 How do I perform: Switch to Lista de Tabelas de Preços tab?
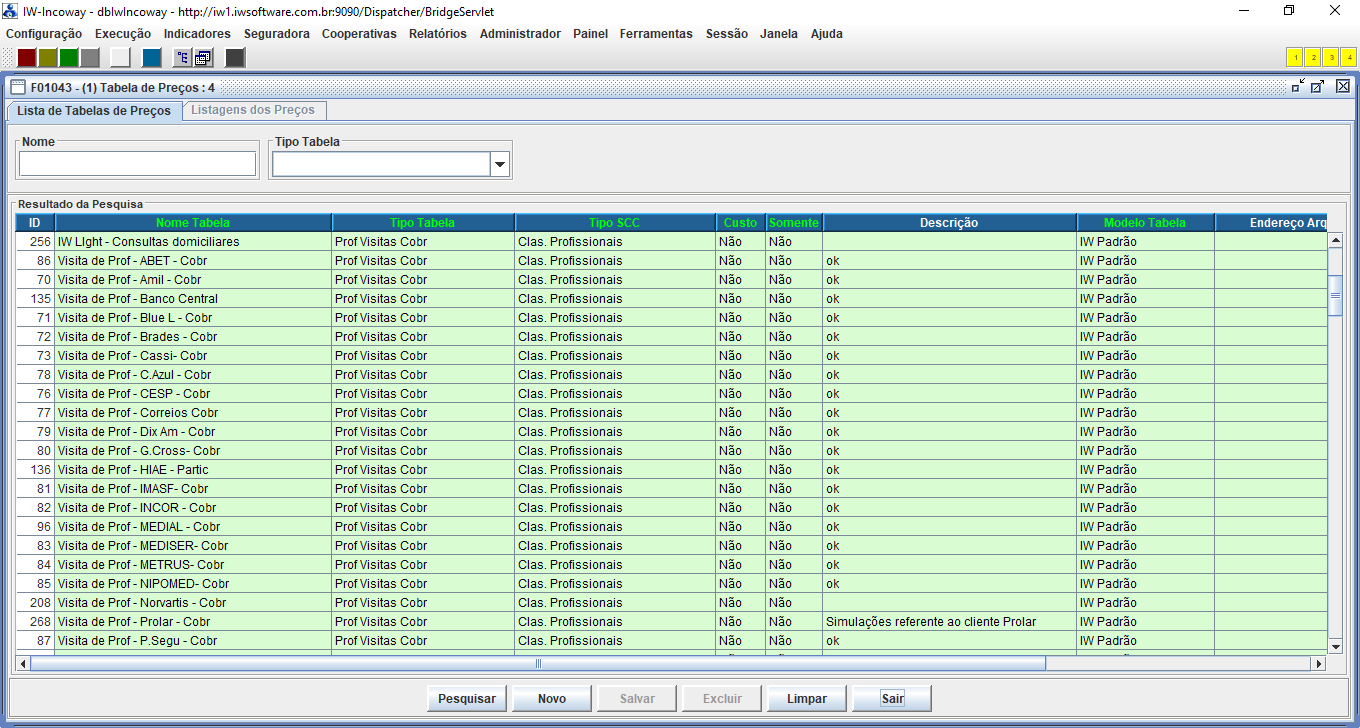coord(94,111)
